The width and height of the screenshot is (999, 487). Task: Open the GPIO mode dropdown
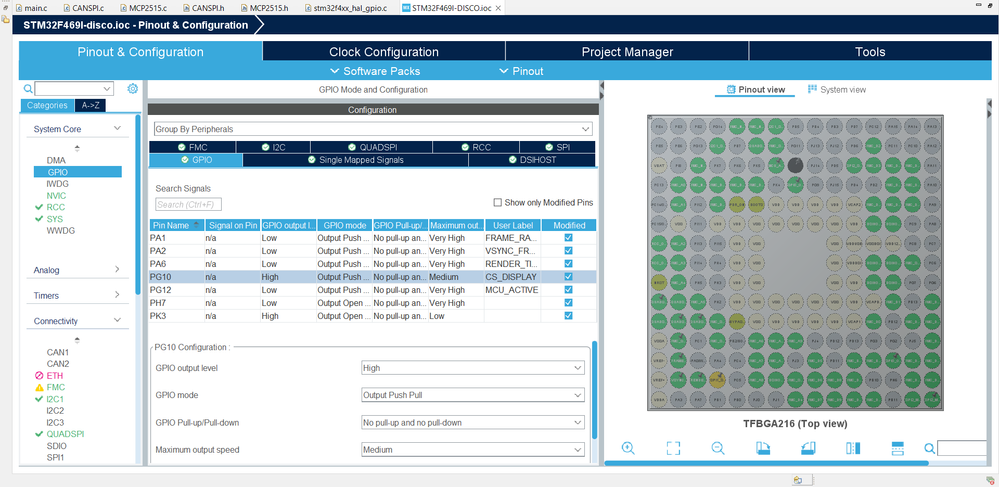pos(473,395)
